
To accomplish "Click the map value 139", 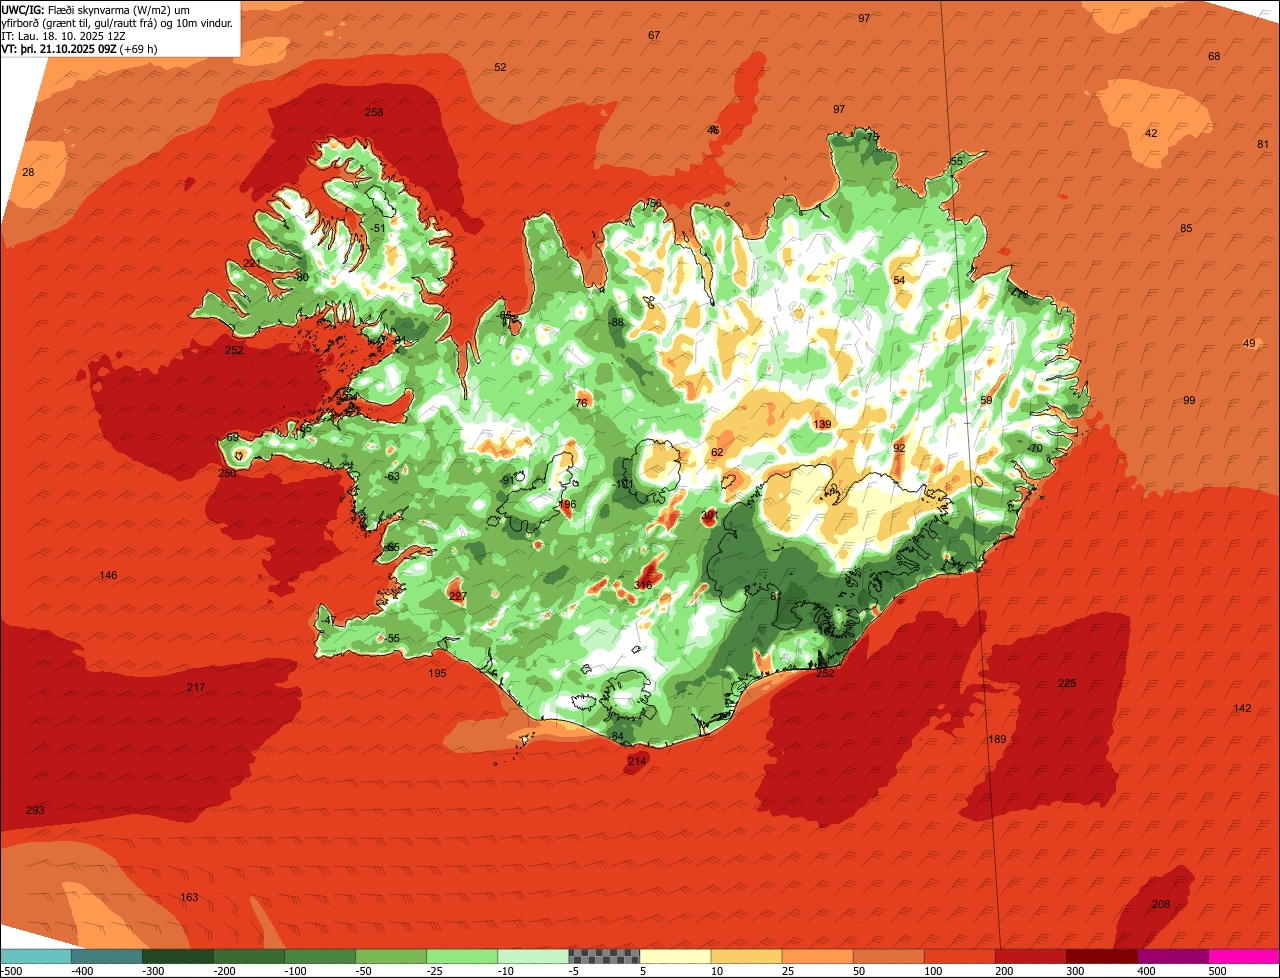I will pyautogui.click(x=822, y=425).
